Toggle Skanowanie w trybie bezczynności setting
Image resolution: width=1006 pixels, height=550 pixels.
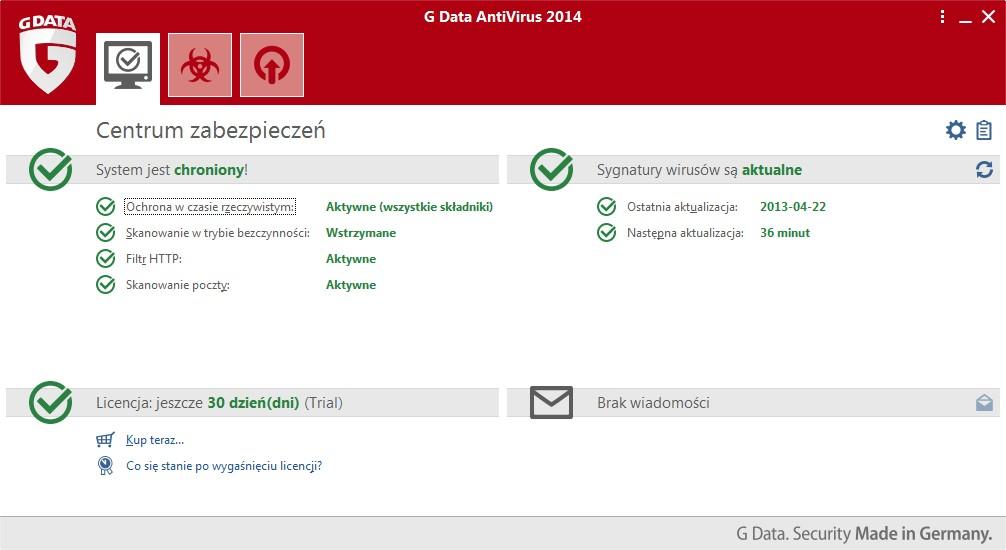[x=217, y=233]
